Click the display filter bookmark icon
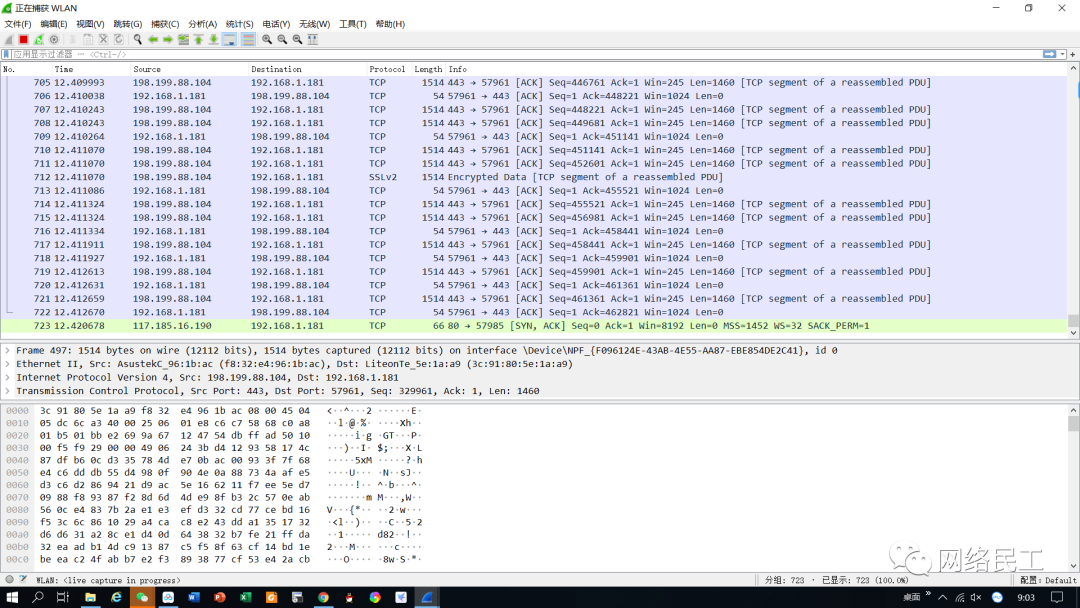Screen dimensions: 1080x608 pos(6,54)
